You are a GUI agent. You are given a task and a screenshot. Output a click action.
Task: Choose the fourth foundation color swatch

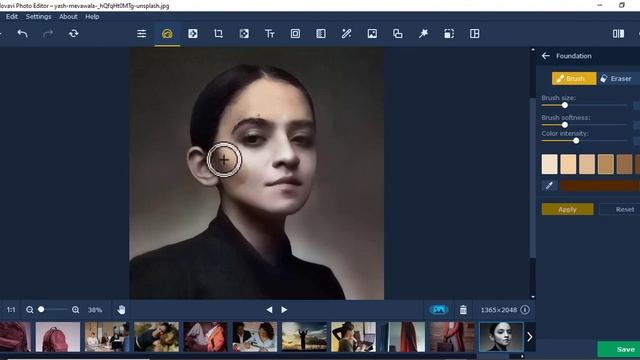tap(606, 164)
